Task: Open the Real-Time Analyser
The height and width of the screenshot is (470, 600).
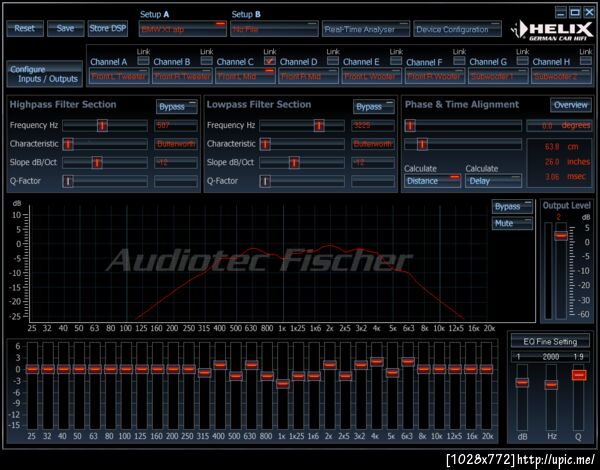Action: (365, 29)
